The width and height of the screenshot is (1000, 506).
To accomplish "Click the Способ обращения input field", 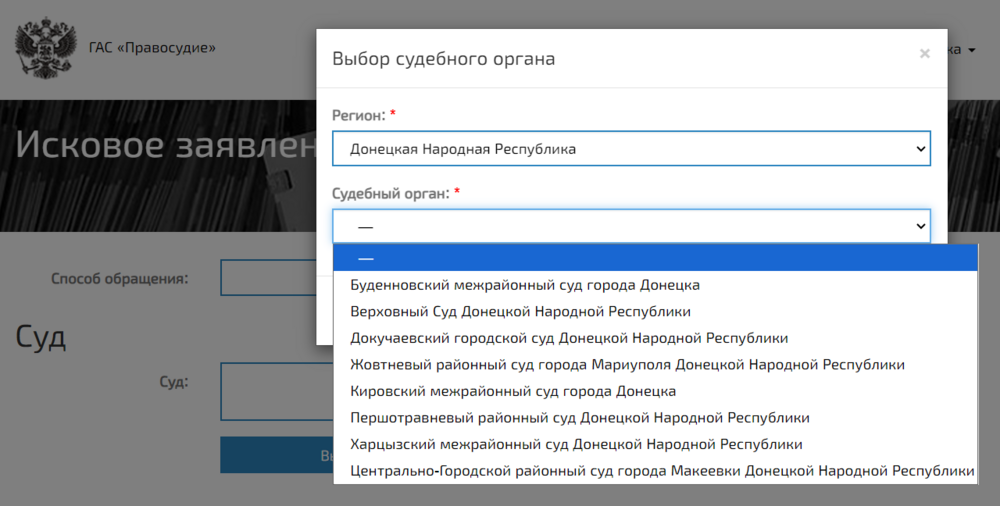I will pos(268,278).
